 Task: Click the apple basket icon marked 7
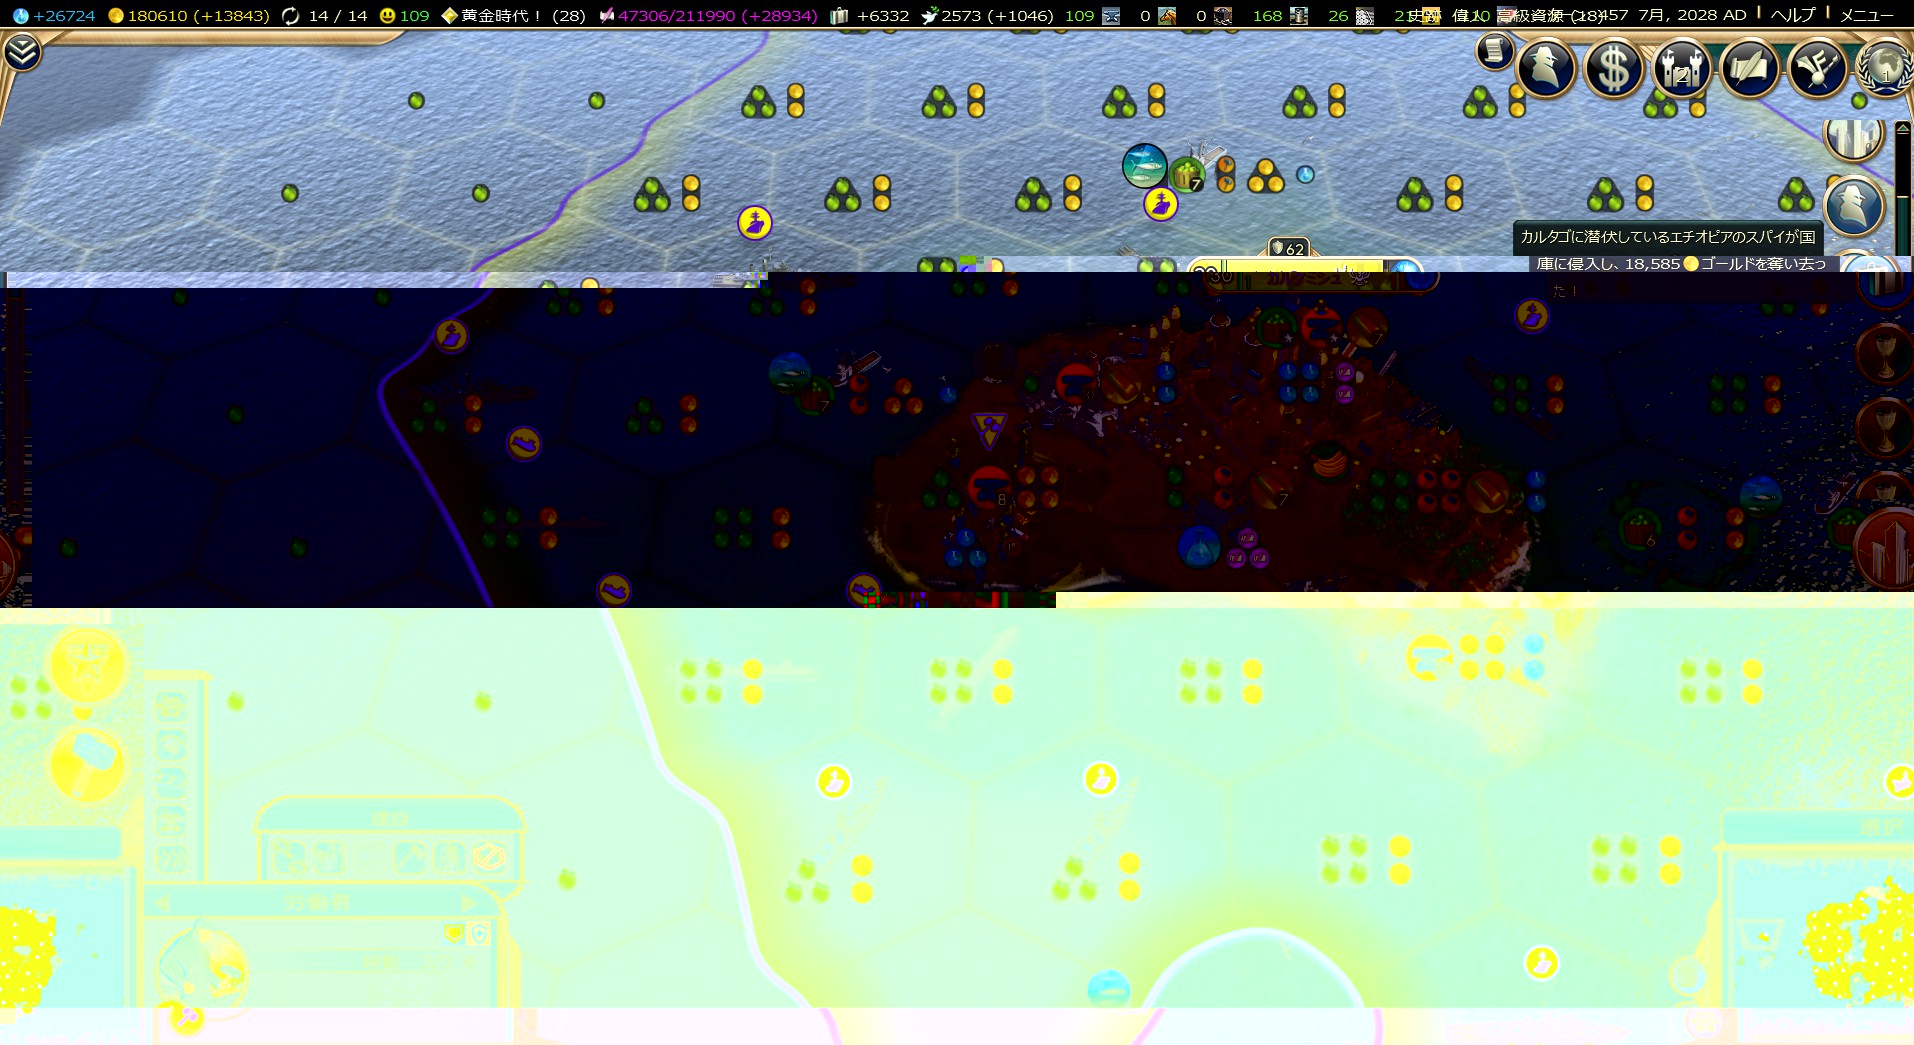[1187, 175]
